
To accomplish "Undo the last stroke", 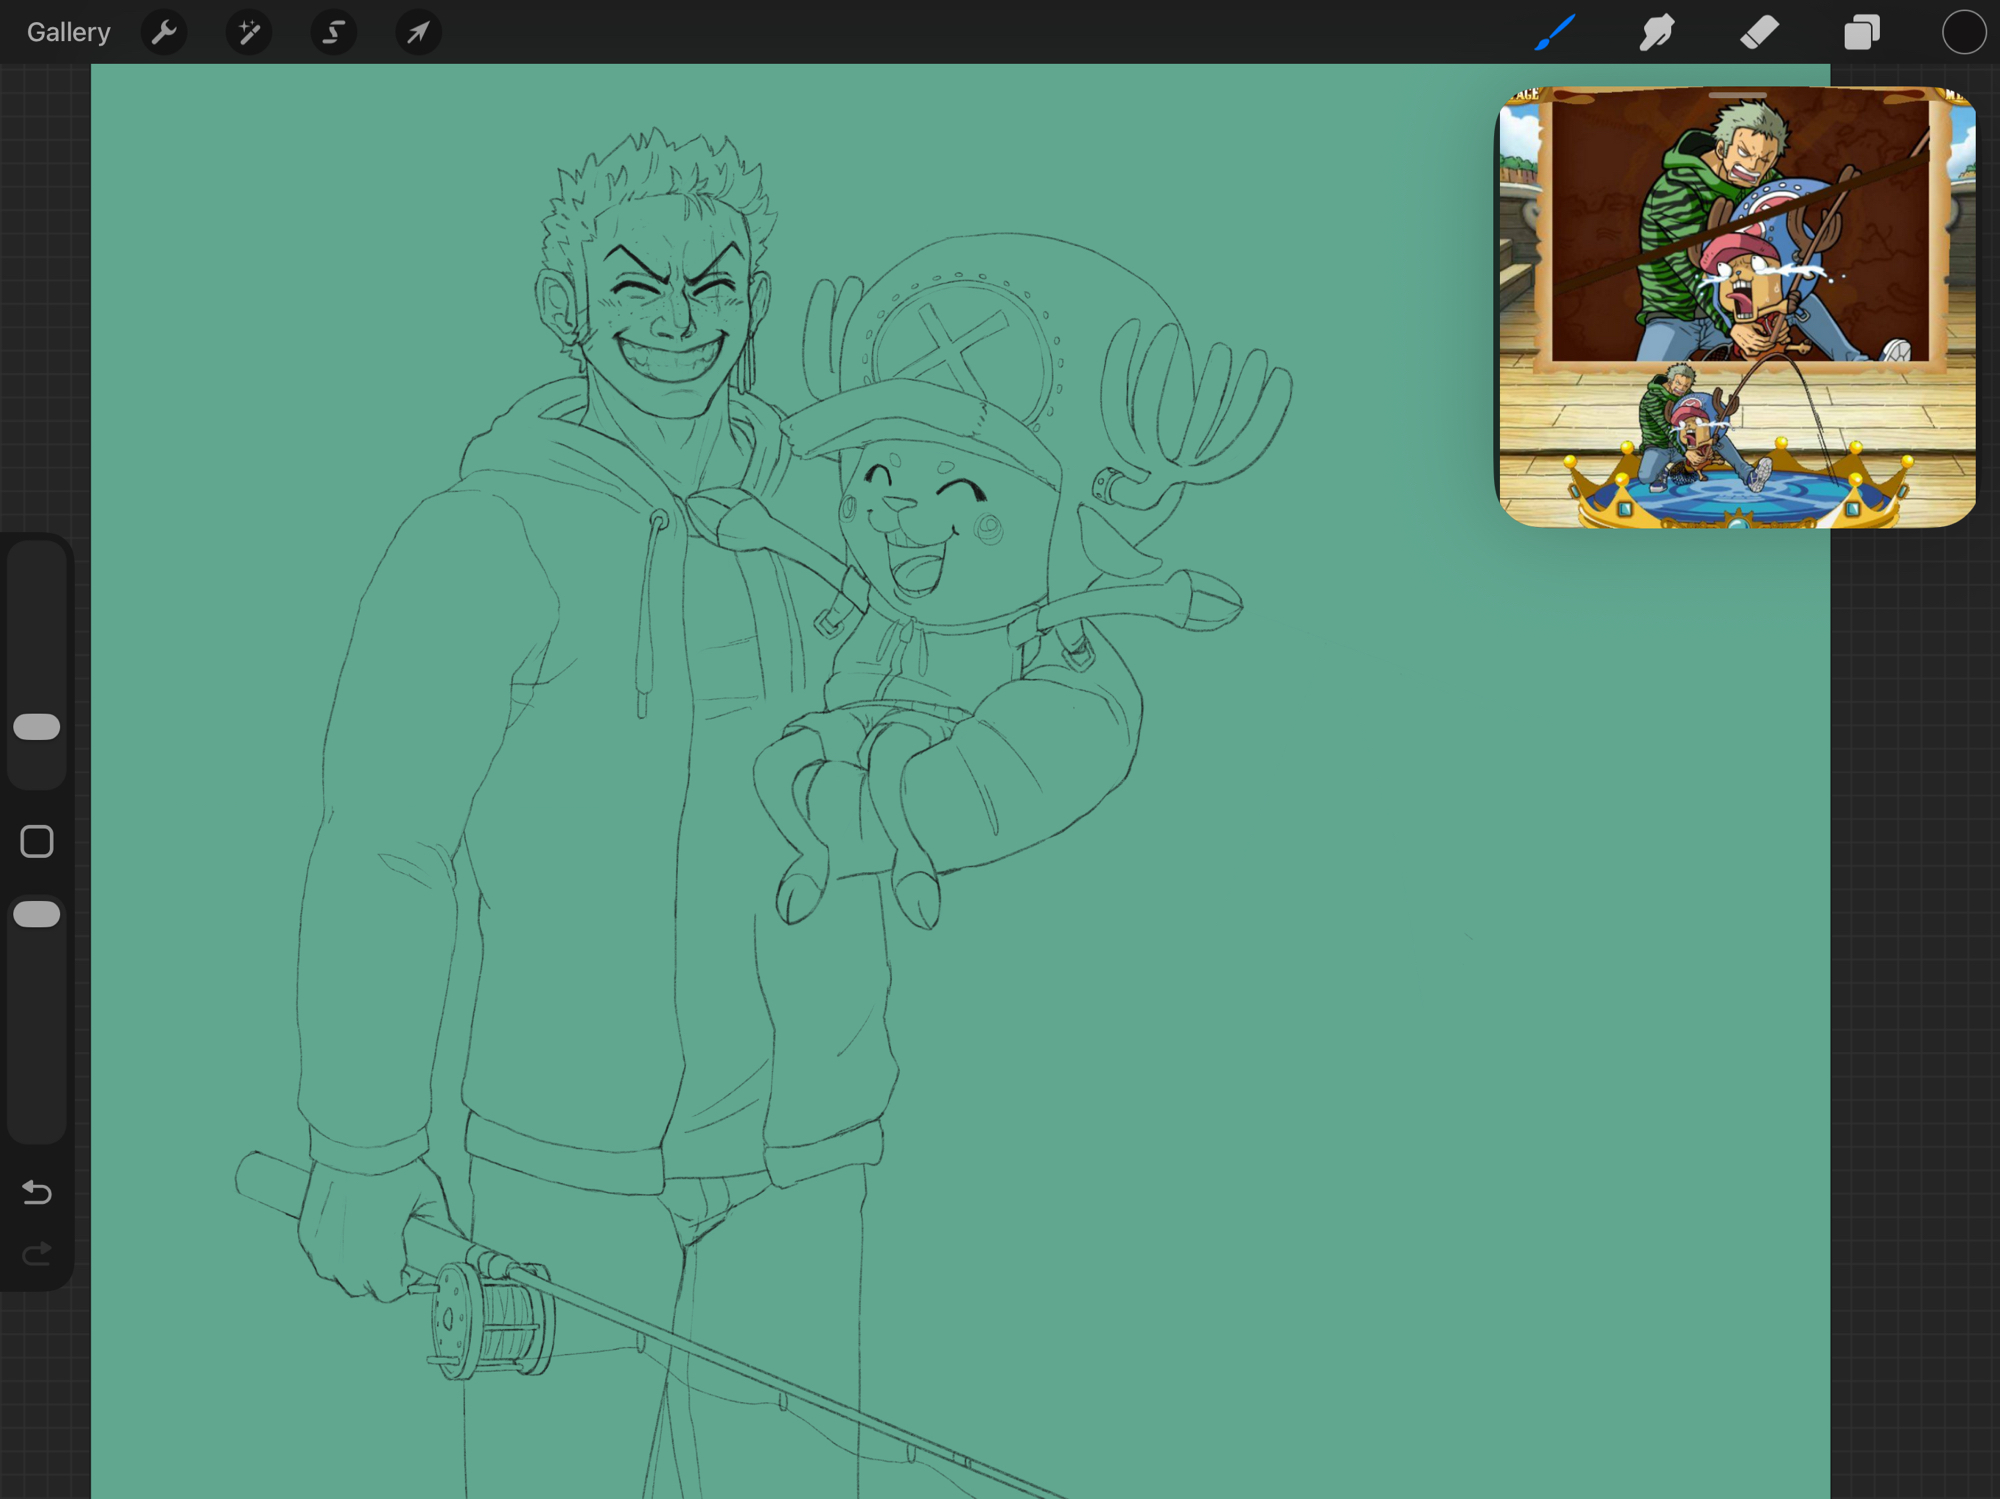I will coord(37,1191).
